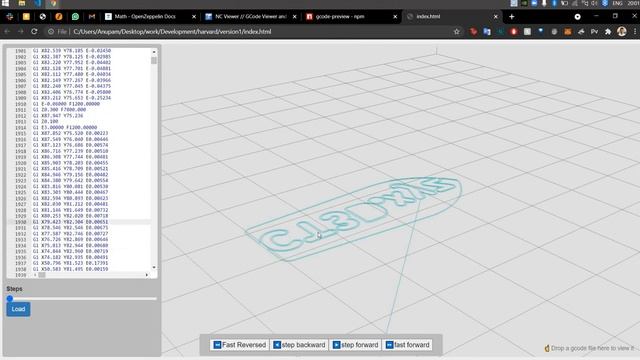Click the step forward button

point(356,345)
